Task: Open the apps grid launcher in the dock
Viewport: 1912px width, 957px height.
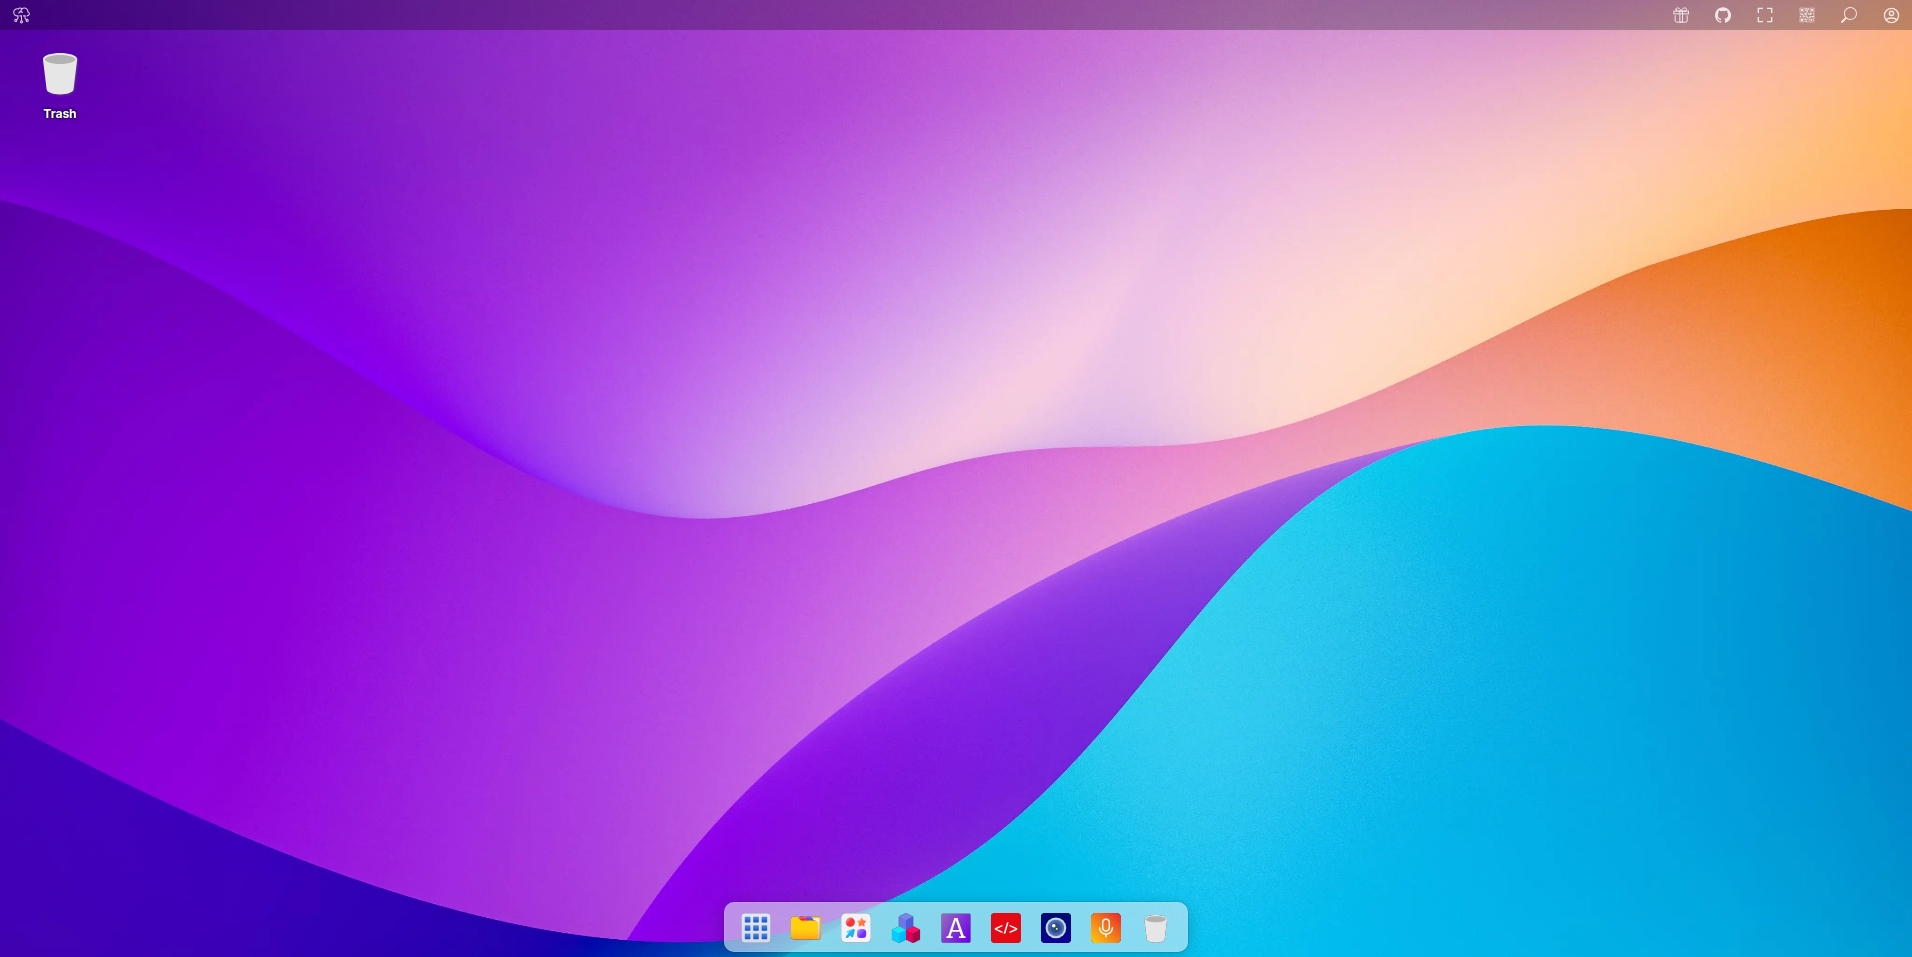Action: [x=756, y=928]
